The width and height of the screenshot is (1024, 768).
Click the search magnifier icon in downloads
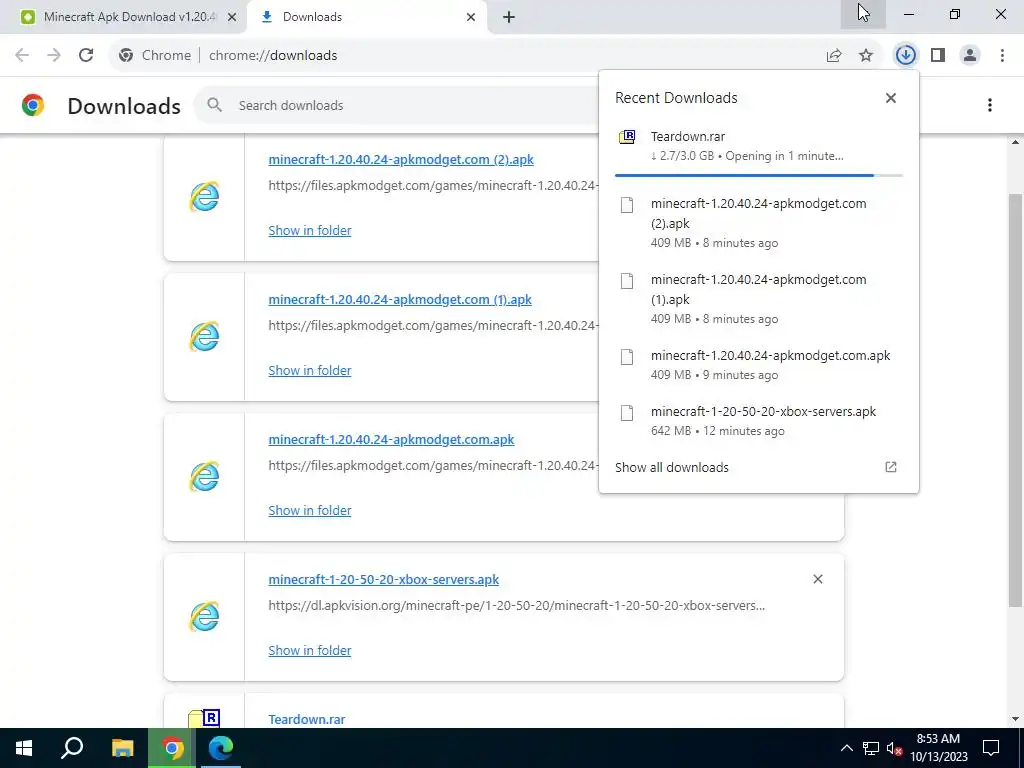(x=215, y=105)
